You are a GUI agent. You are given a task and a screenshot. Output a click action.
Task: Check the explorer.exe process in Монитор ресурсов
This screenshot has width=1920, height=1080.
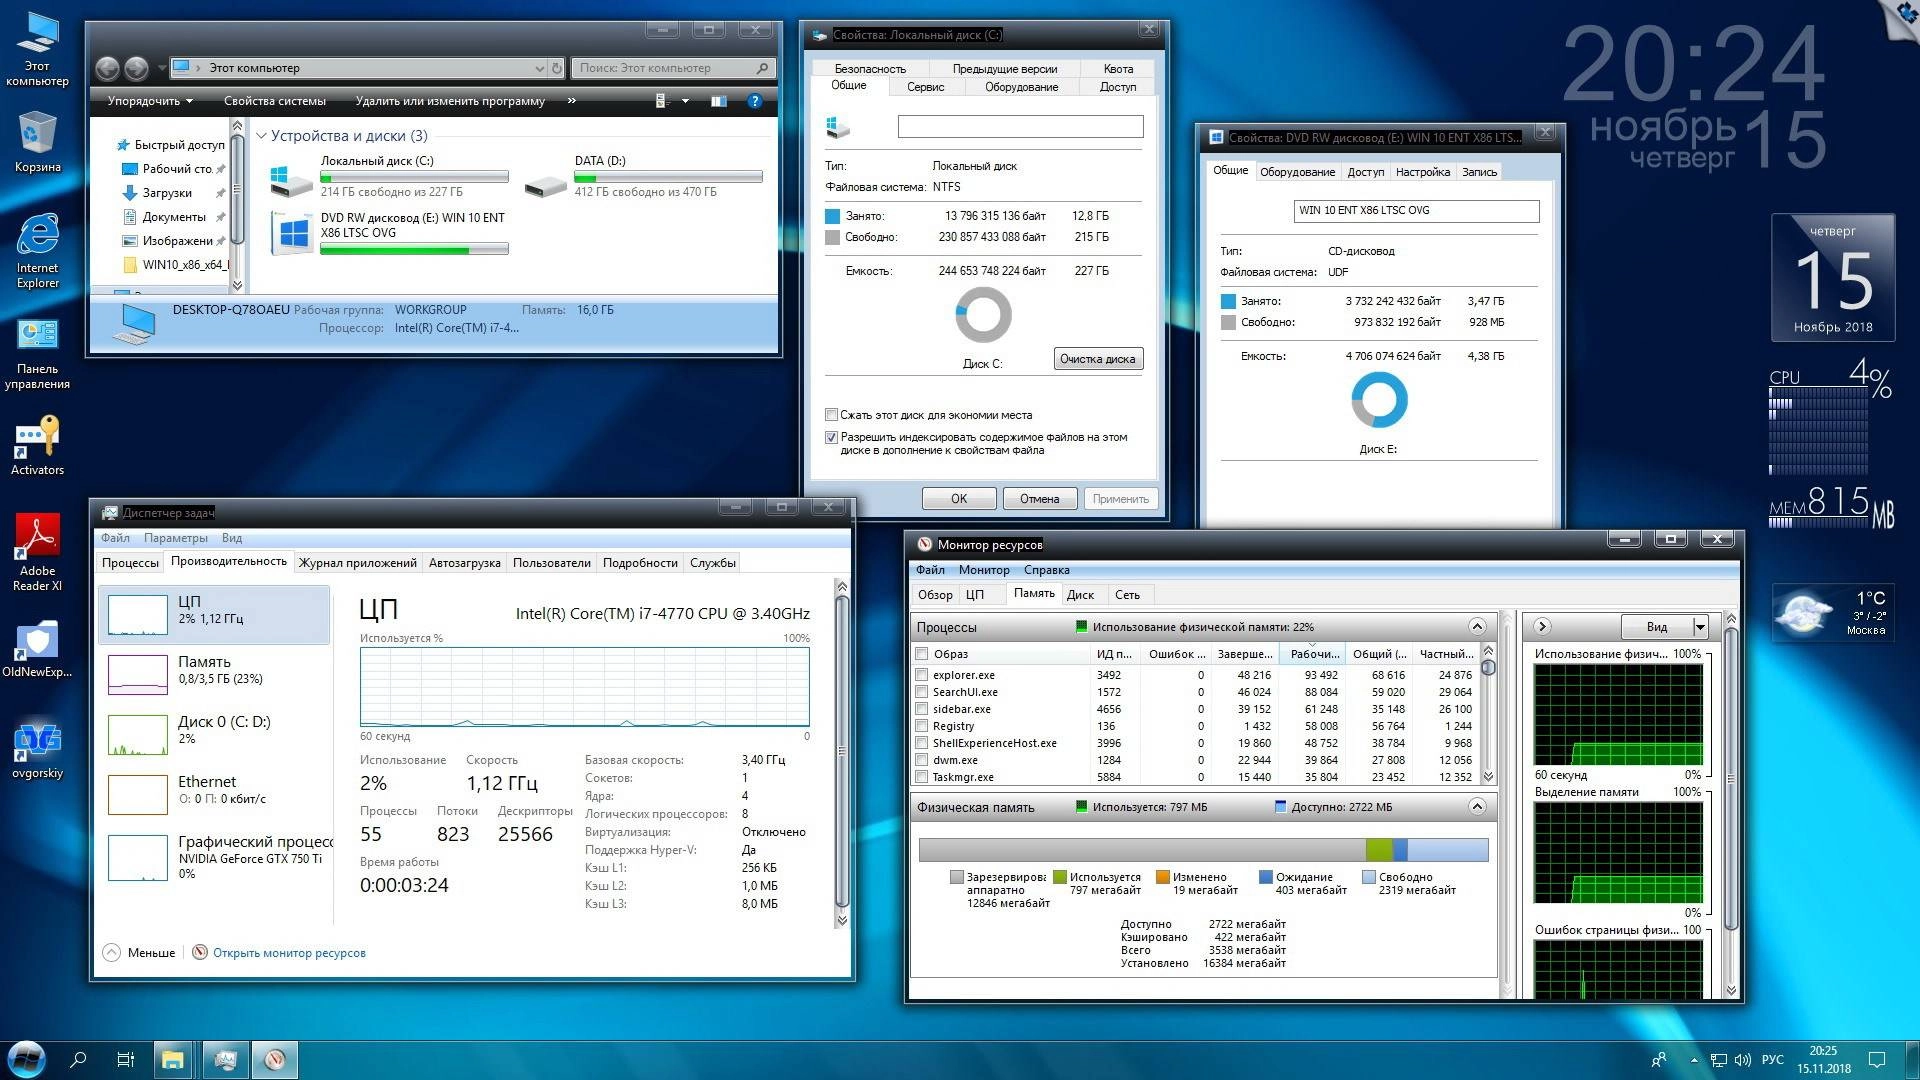pos(921,675)
